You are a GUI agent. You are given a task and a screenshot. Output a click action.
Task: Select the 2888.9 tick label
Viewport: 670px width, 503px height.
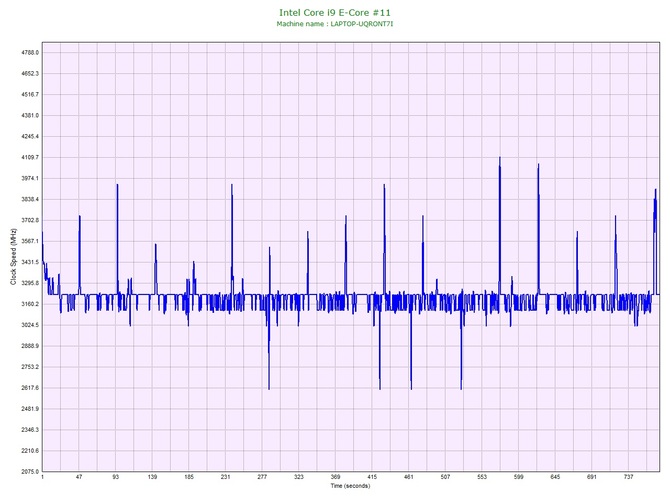coord(30,346)
